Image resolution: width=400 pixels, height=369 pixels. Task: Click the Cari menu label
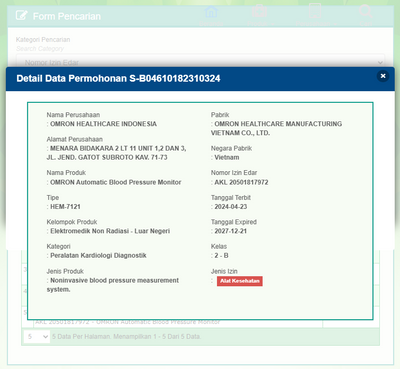tap(366, 24)
